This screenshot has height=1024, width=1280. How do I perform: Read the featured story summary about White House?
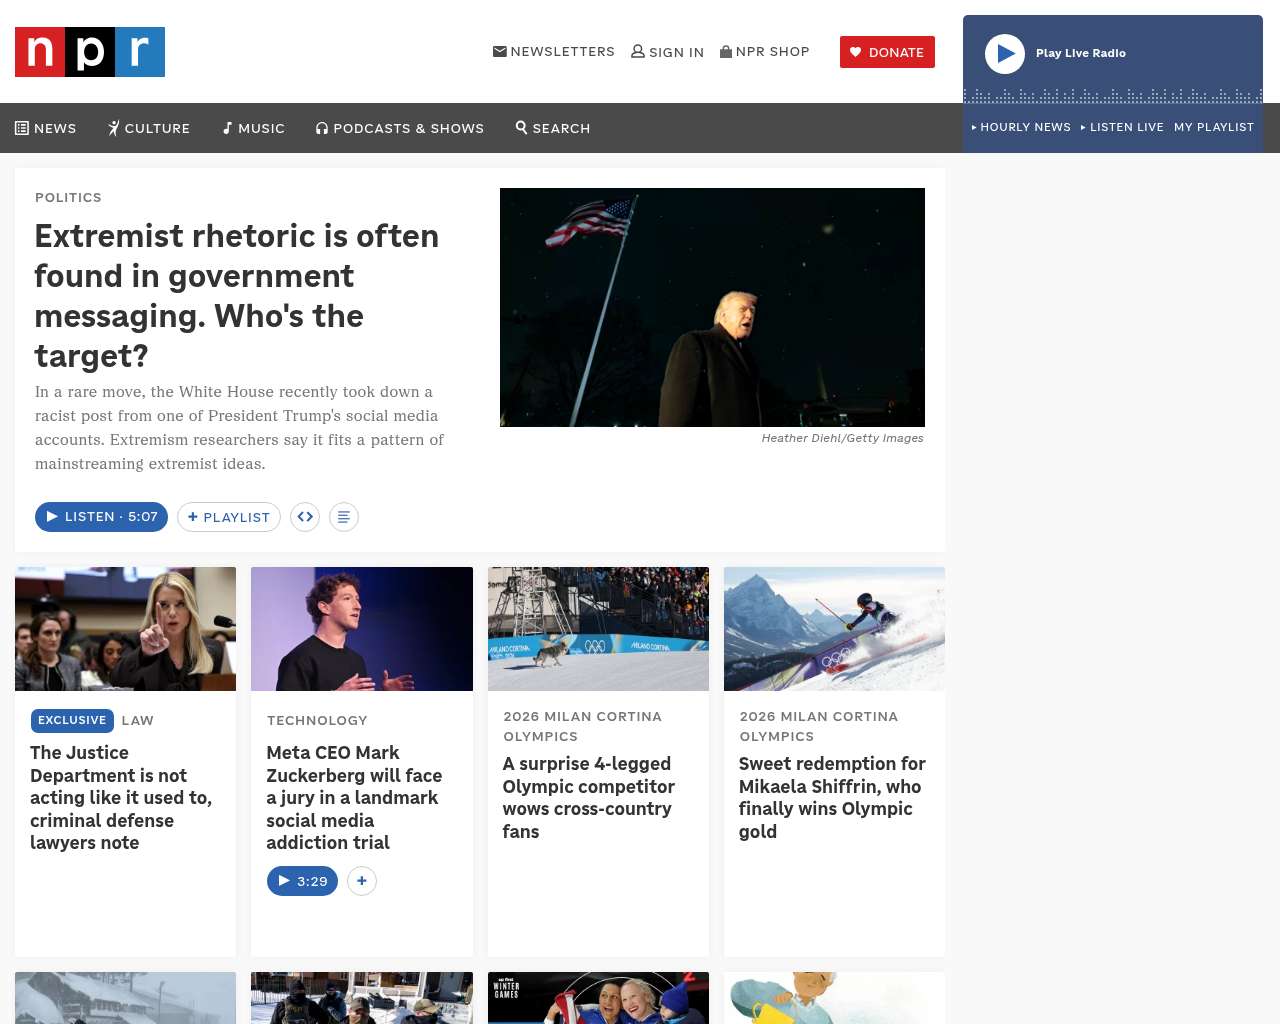[240, 428]
